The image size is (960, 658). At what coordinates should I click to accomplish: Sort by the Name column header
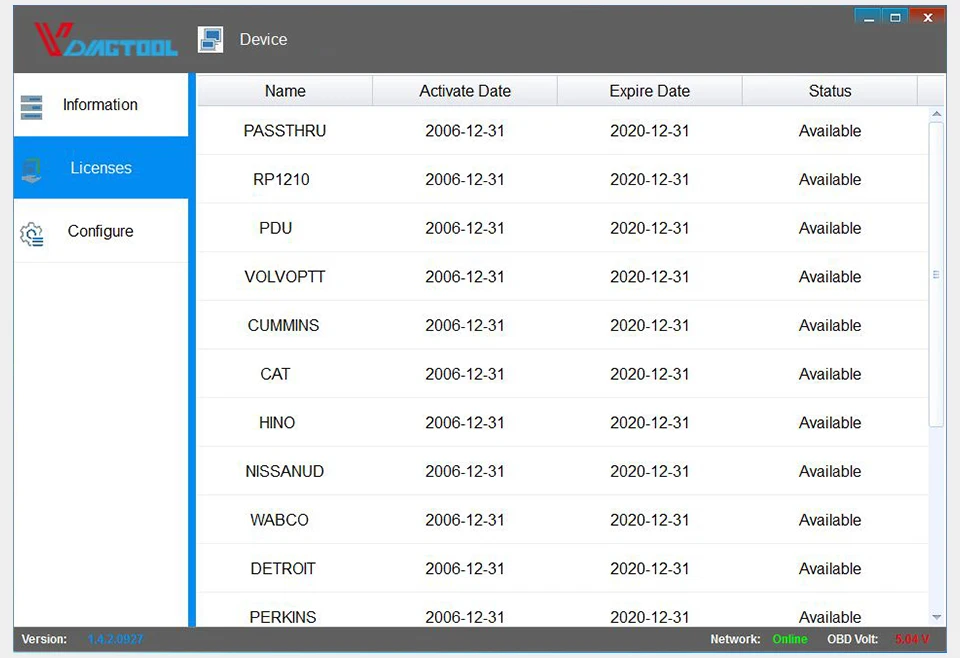(285, 91)
